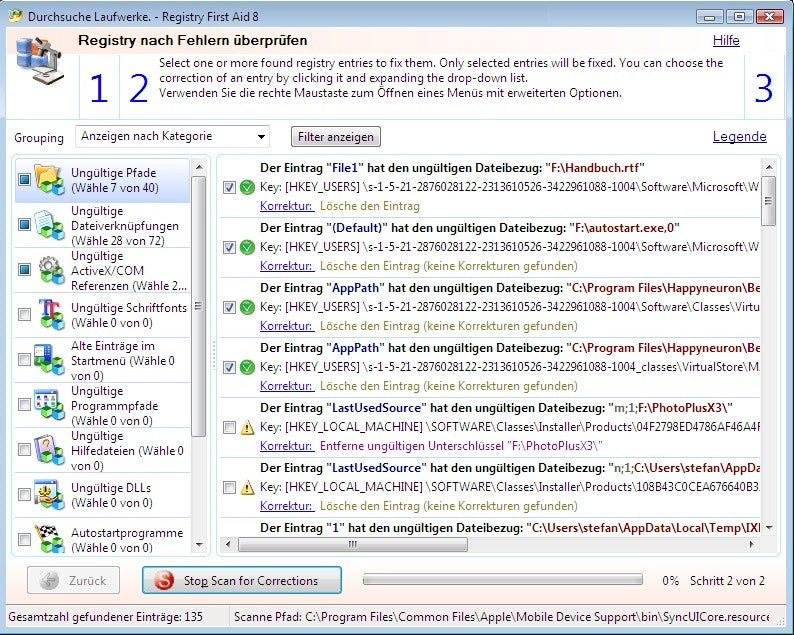Open Korrektur options for File1 entry
This screenshot has width=794, height=635.
coord(287,206)
